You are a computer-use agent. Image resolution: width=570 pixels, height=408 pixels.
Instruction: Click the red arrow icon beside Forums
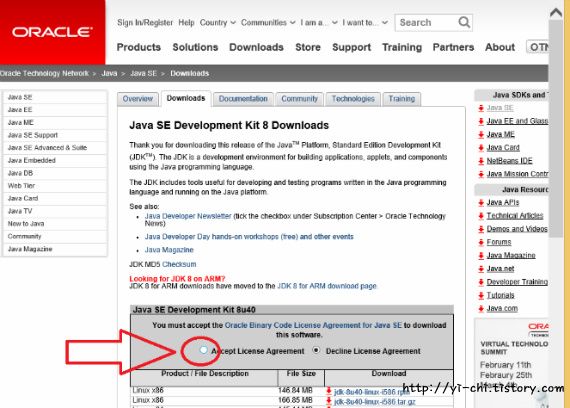(481, 242)
